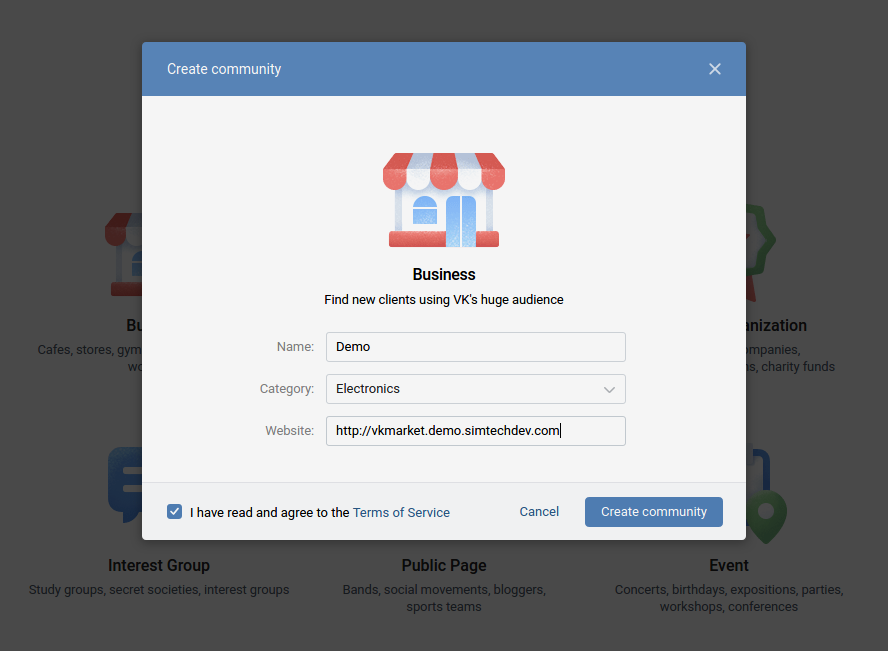Click the blue Create community button
888x651 pixels.
(x=654, y=512)
